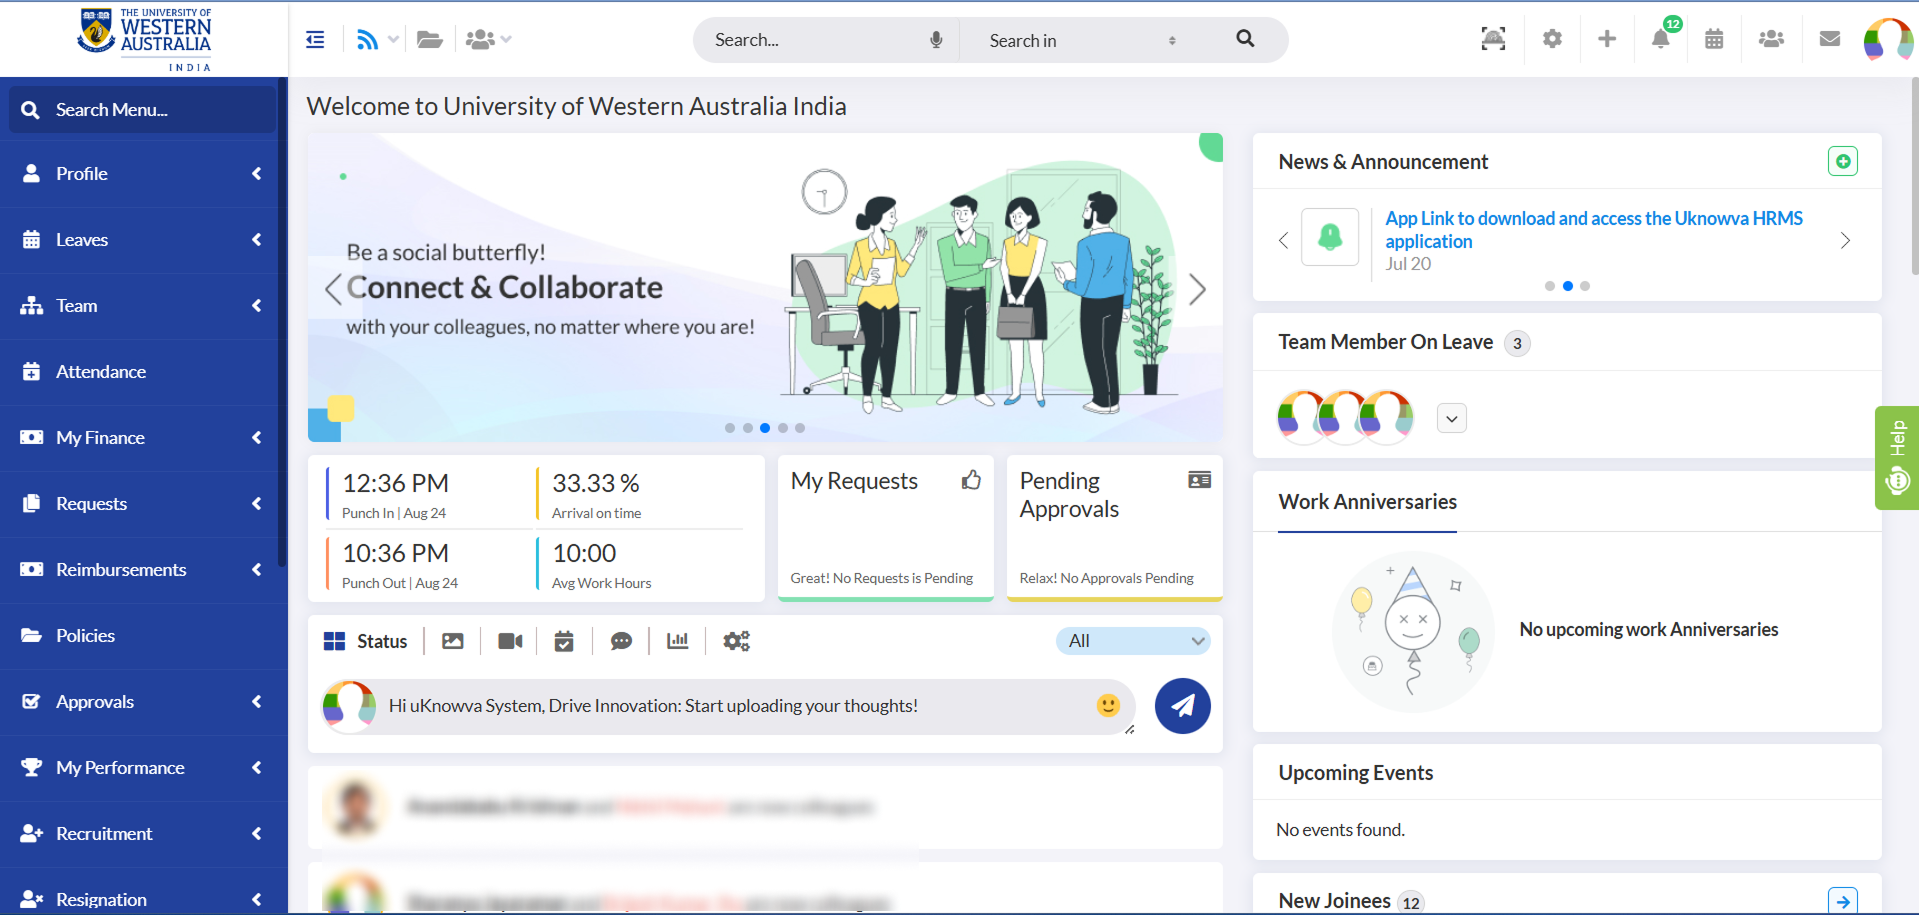Open the folder icon in top bar
Screen dimensions: 1919x915
click(430, 40)
